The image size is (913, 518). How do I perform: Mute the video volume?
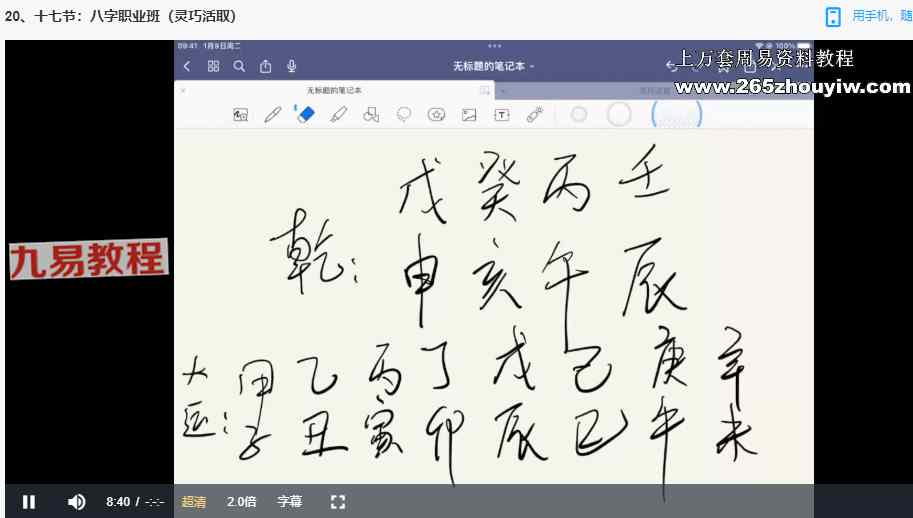point(76,502)
